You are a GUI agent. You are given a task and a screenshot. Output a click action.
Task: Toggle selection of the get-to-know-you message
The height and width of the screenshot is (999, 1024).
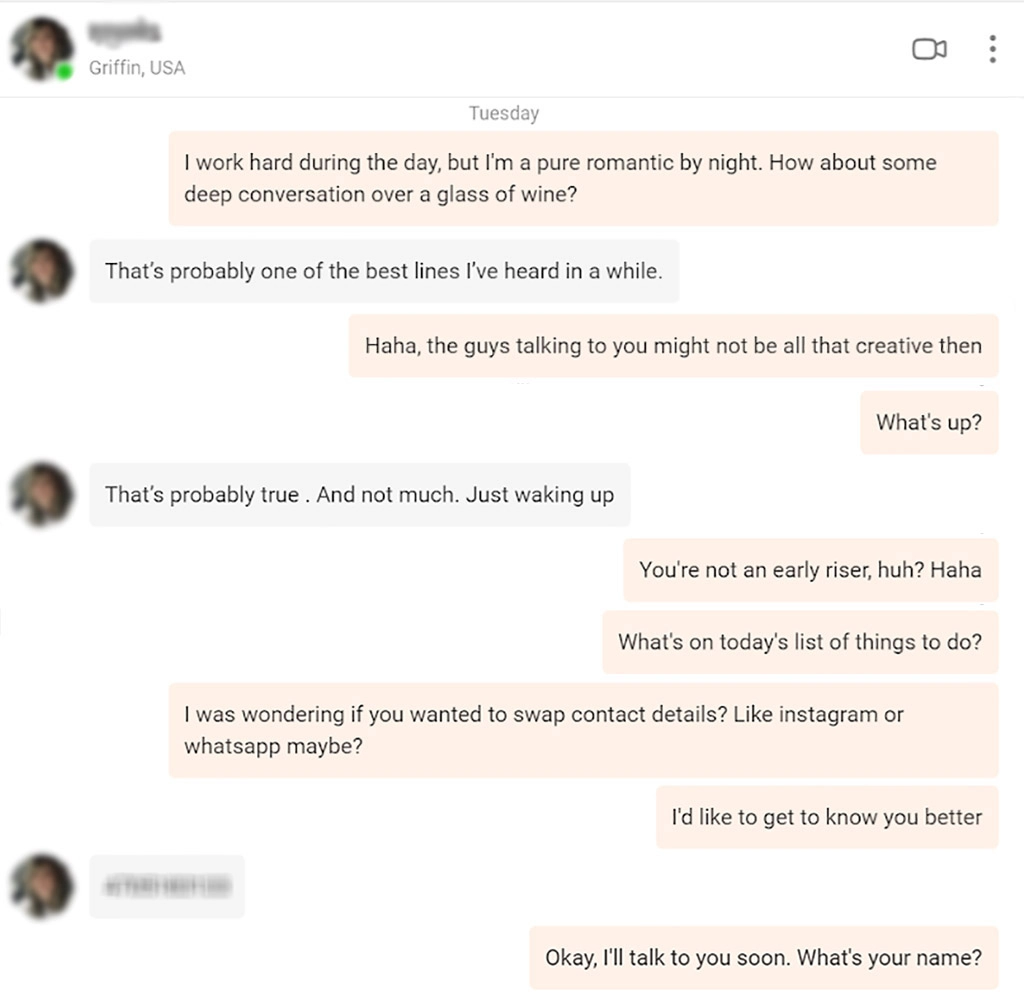827,817
